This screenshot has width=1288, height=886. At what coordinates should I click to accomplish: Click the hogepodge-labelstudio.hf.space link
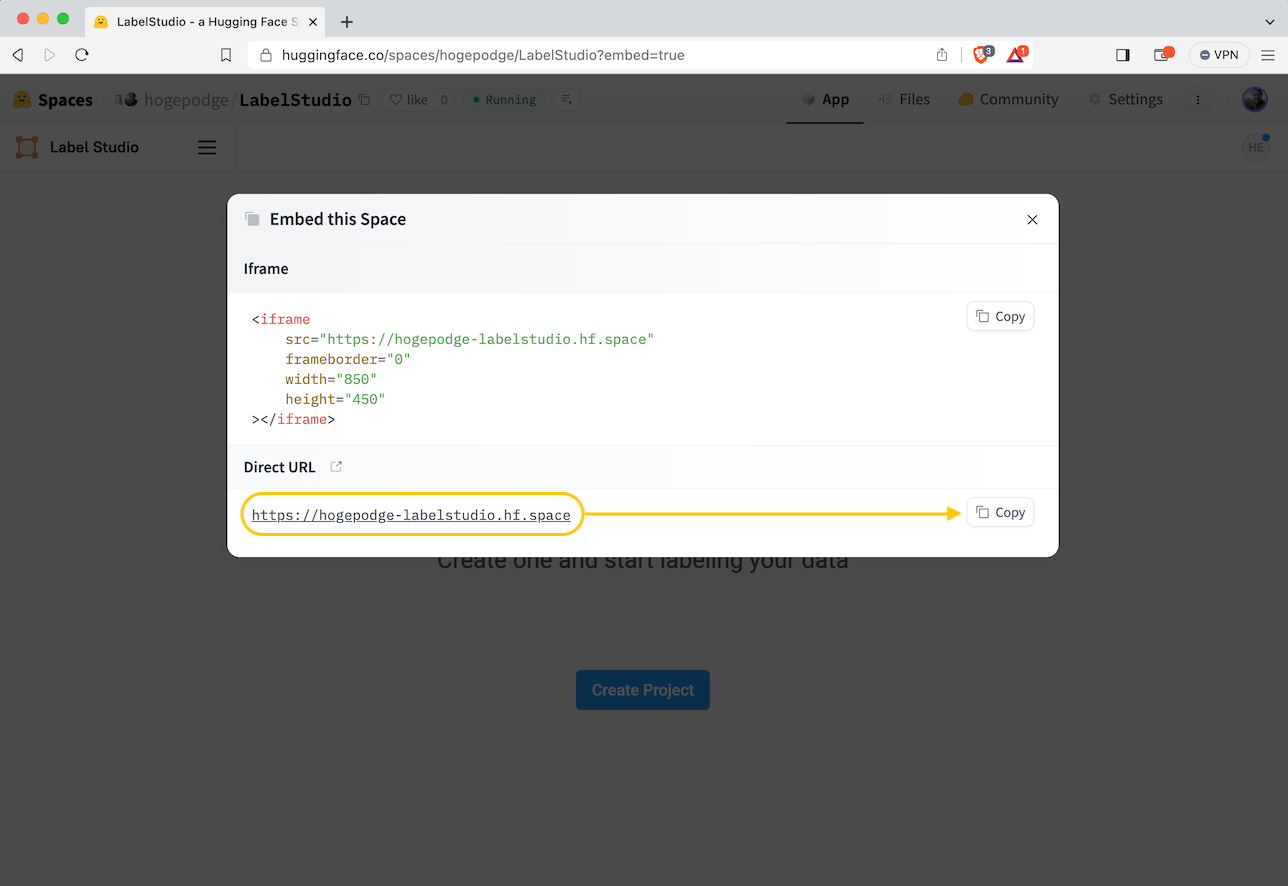click(x=411, y=515)
